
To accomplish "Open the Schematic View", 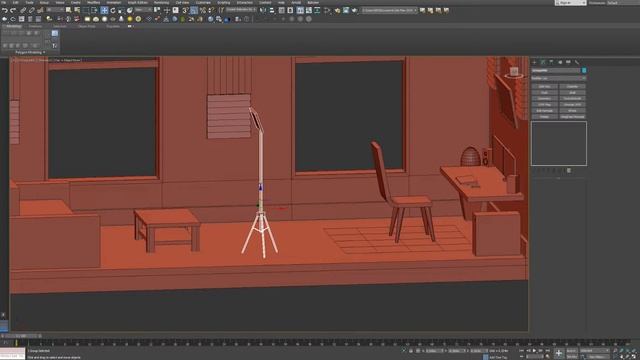I will [317, 10].
